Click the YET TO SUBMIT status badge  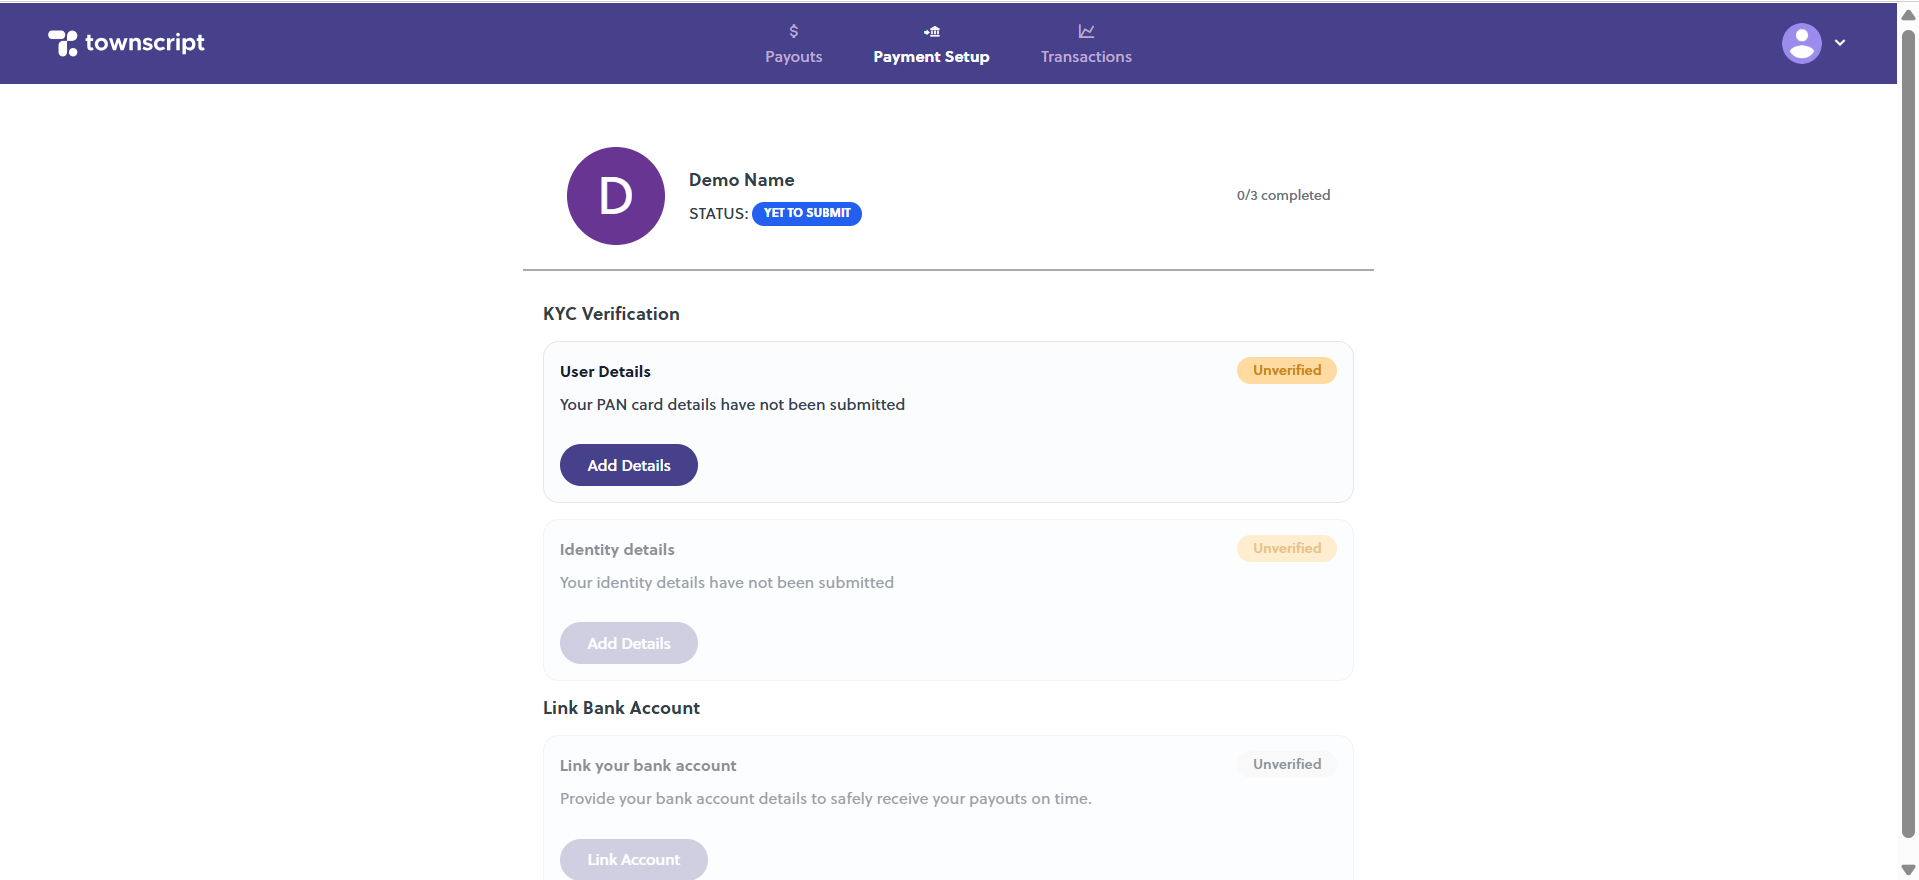(807, 213)
